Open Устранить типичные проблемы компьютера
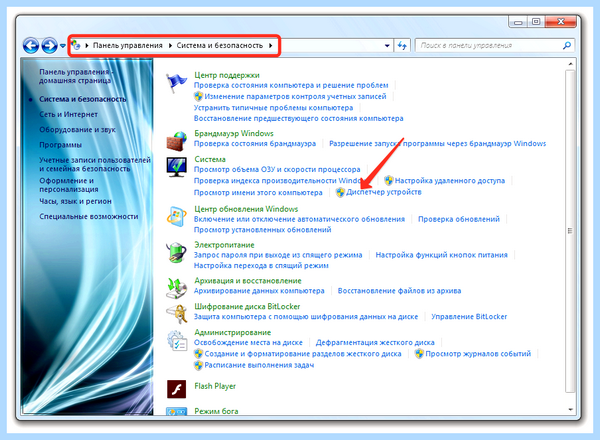 tap(274, 108)
